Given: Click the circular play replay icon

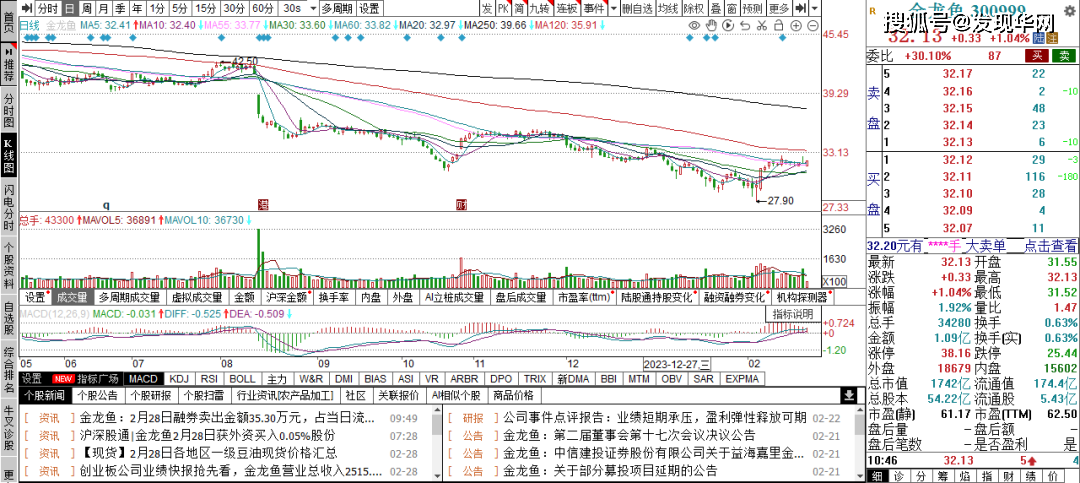Looking at the screenshot, I should pyautogui.click(x=728, y=23).
